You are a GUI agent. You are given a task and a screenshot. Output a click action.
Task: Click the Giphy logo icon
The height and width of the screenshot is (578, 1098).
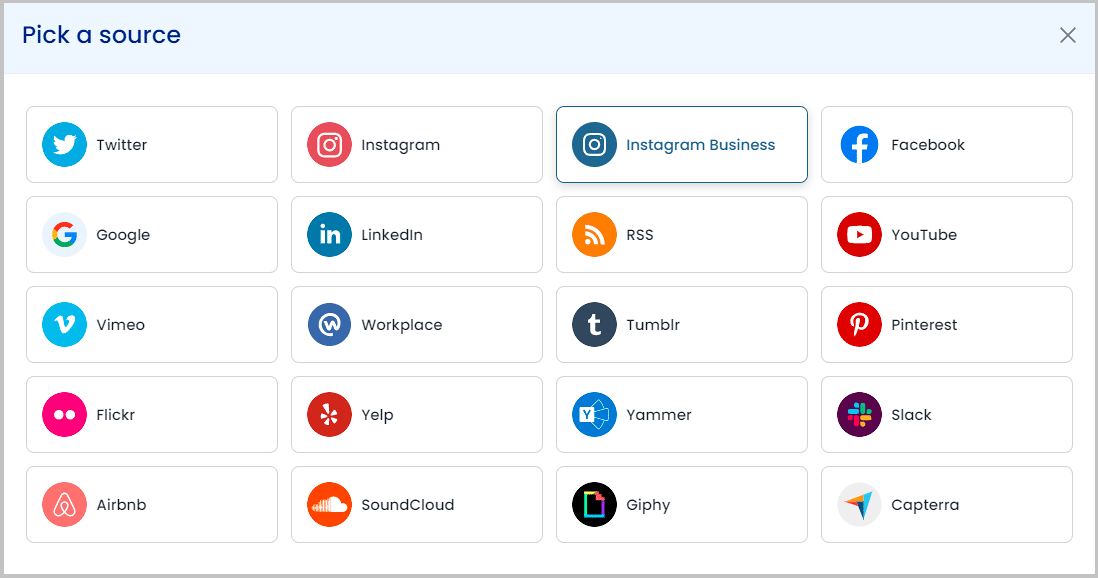tap(595, 504)
